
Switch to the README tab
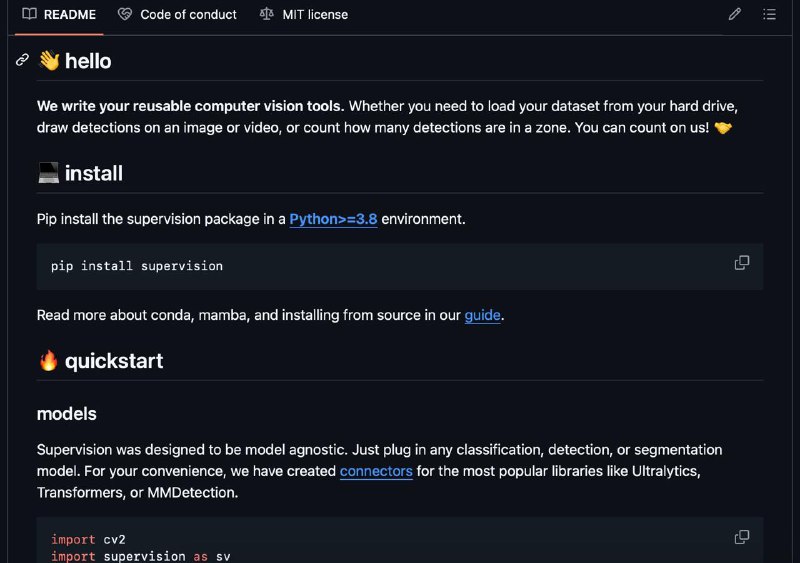point(59,15)
